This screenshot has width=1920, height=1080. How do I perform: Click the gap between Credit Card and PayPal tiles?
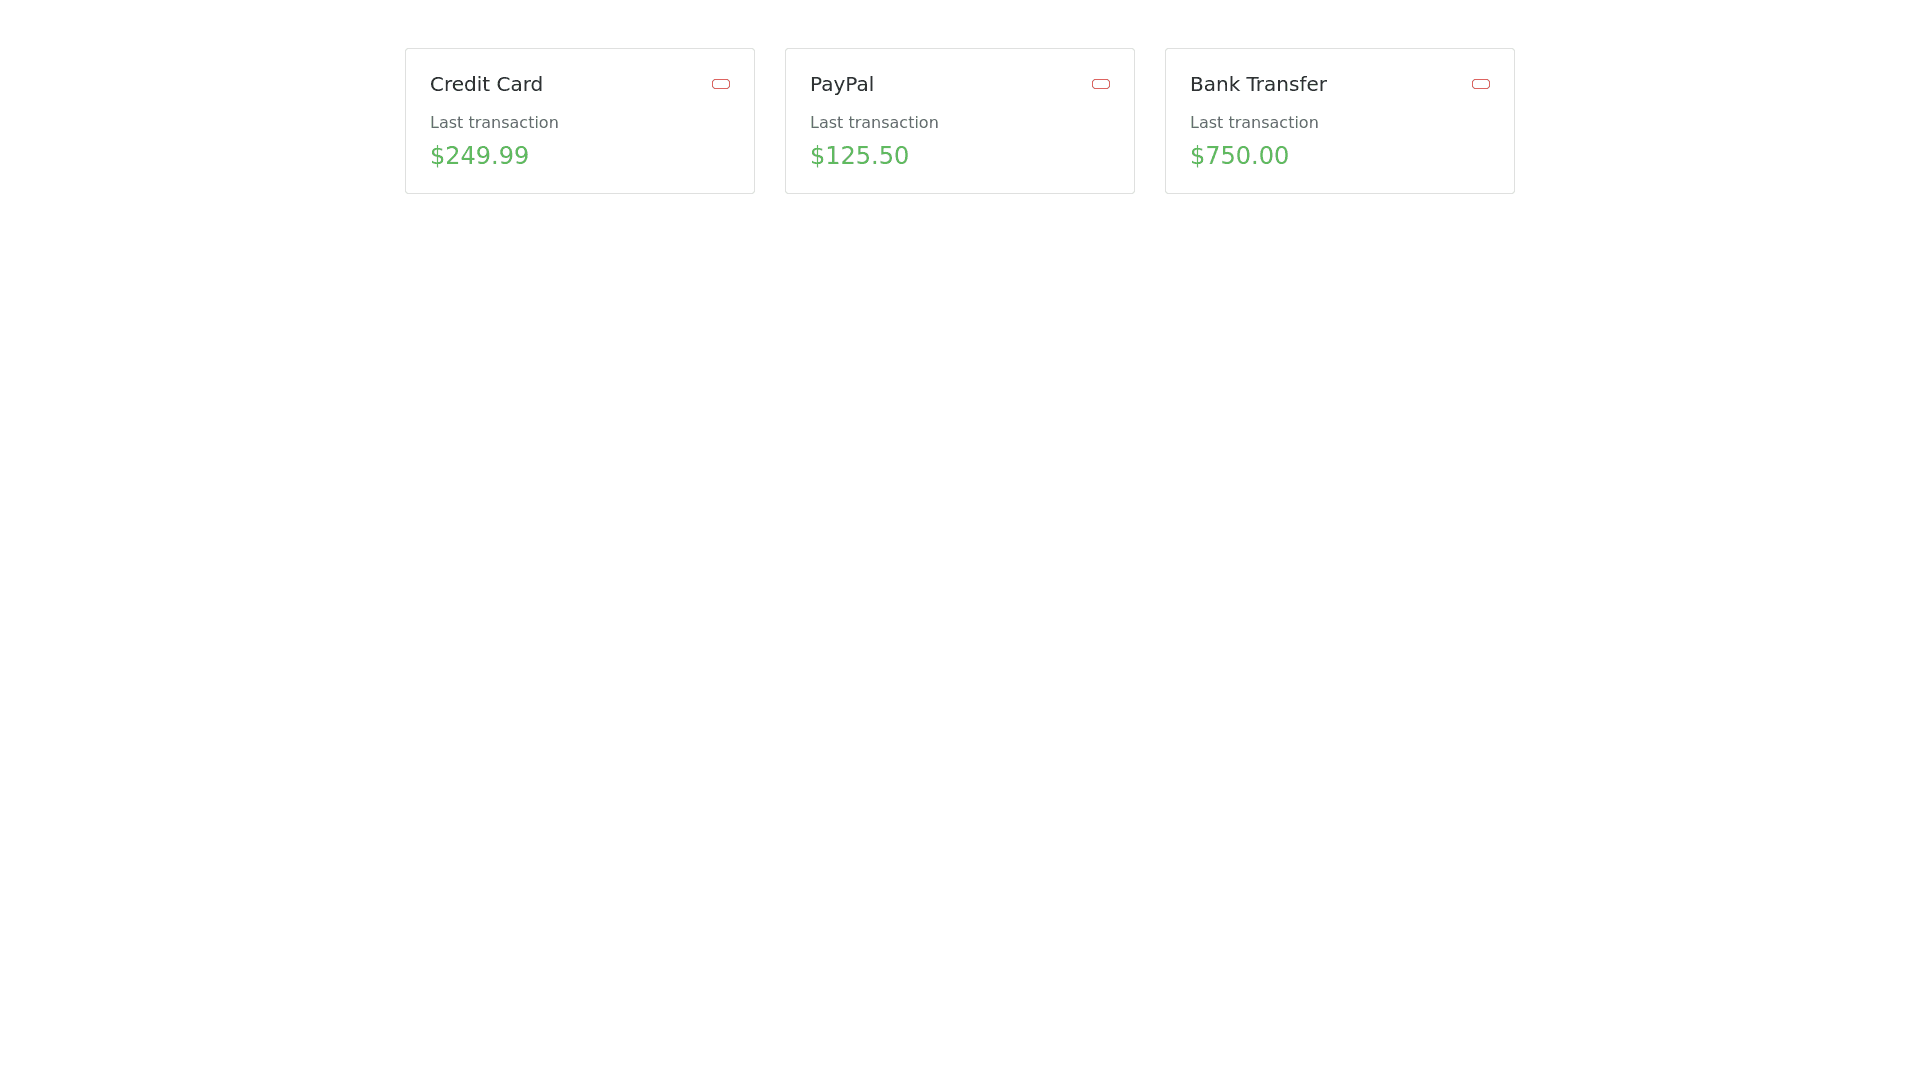click(x=770, y=120)
